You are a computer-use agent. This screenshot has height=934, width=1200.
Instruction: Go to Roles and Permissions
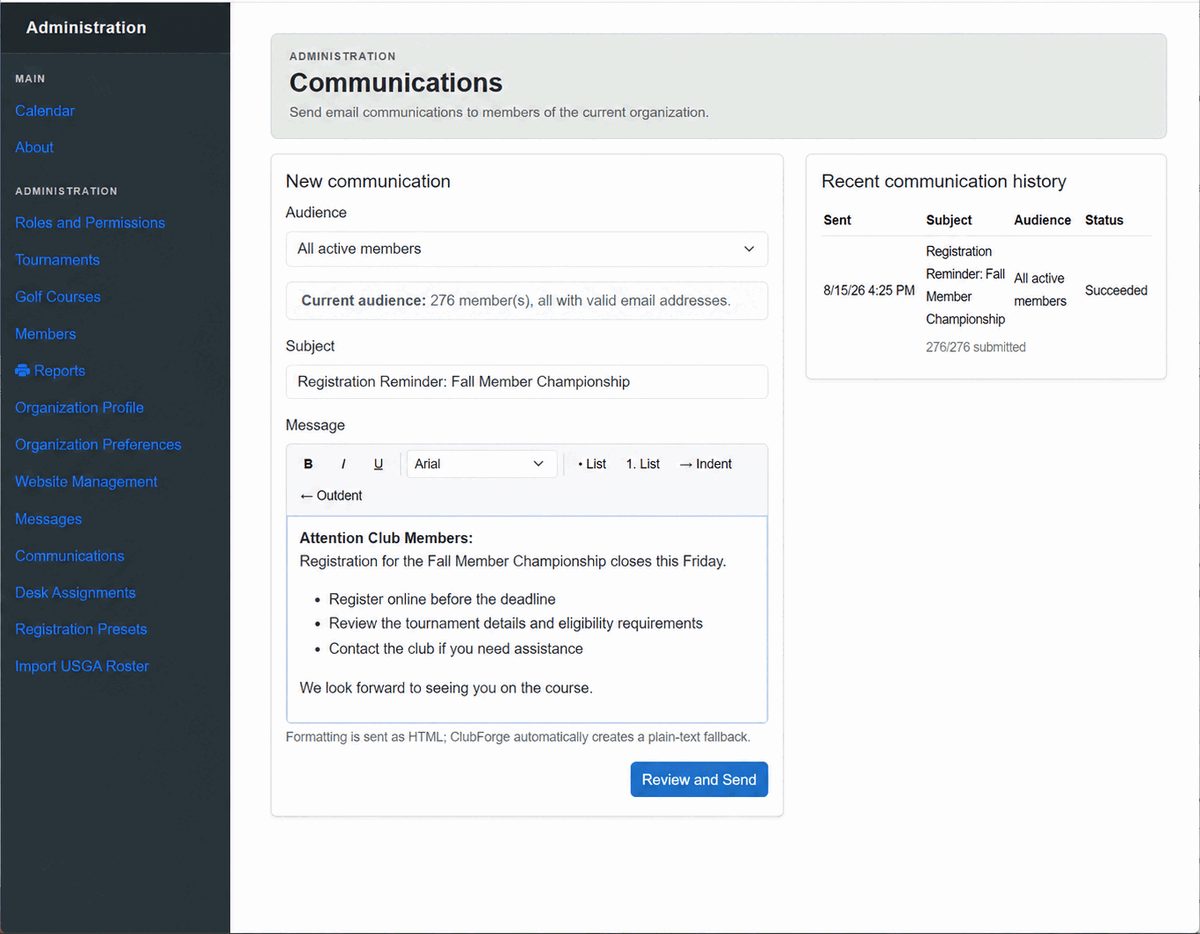tap(90, 223)
